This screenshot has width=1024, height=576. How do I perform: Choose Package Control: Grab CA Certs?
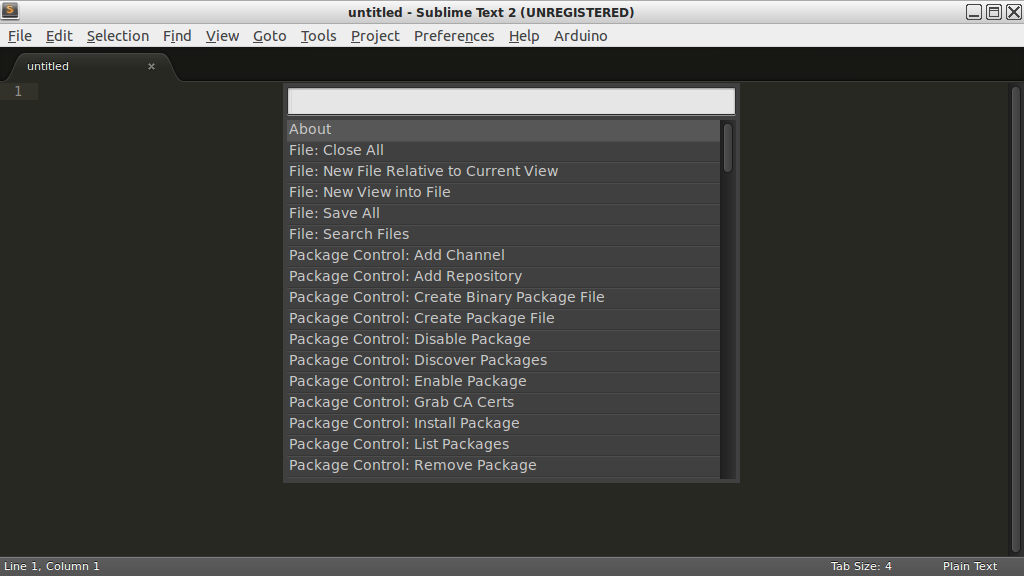(504, 402)
